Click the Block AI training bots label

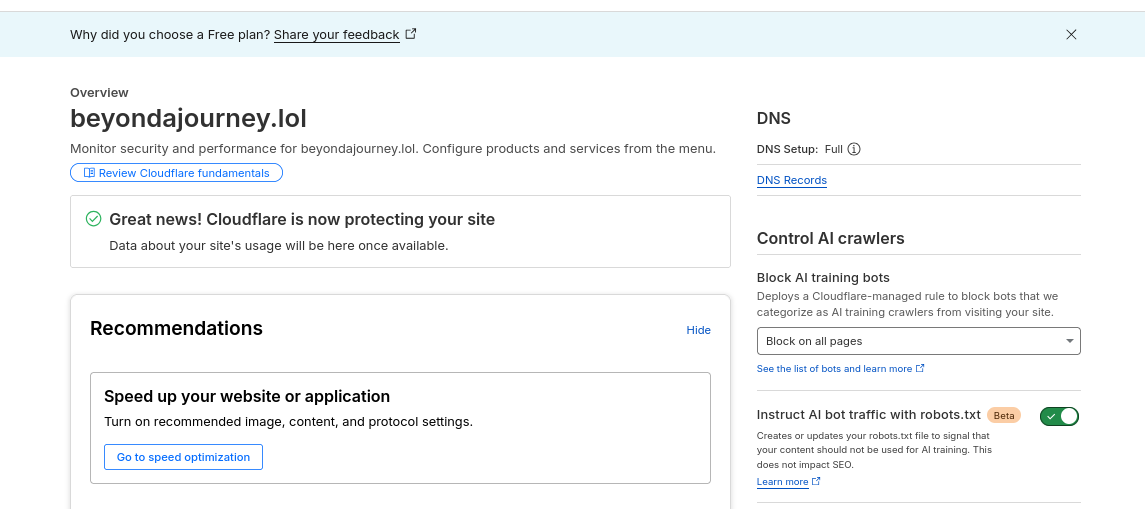pyautogui.click(x=823, y=278)
